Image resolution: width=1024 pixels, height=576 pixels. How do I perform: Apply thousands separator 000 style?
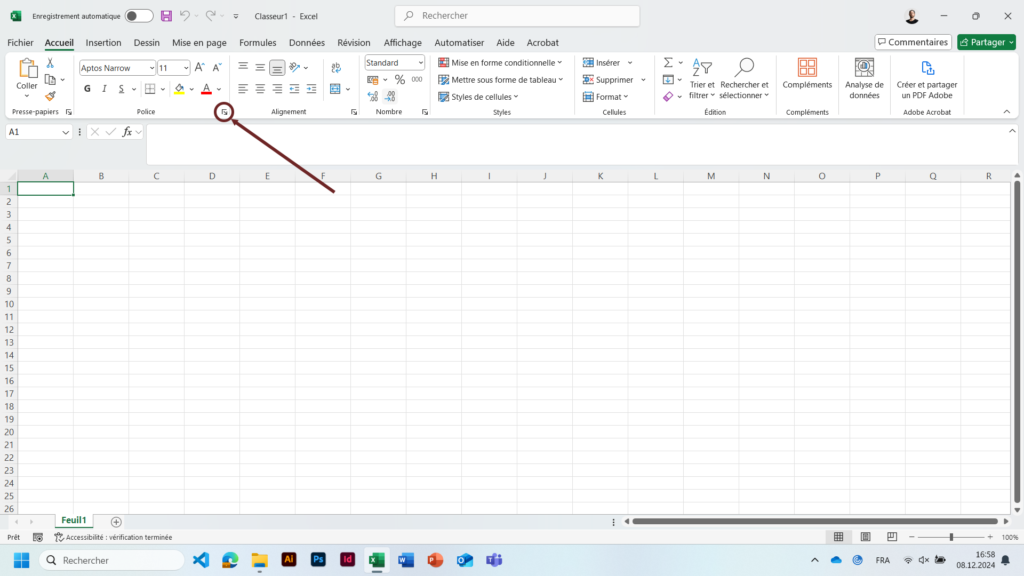(x=417, y=80)
